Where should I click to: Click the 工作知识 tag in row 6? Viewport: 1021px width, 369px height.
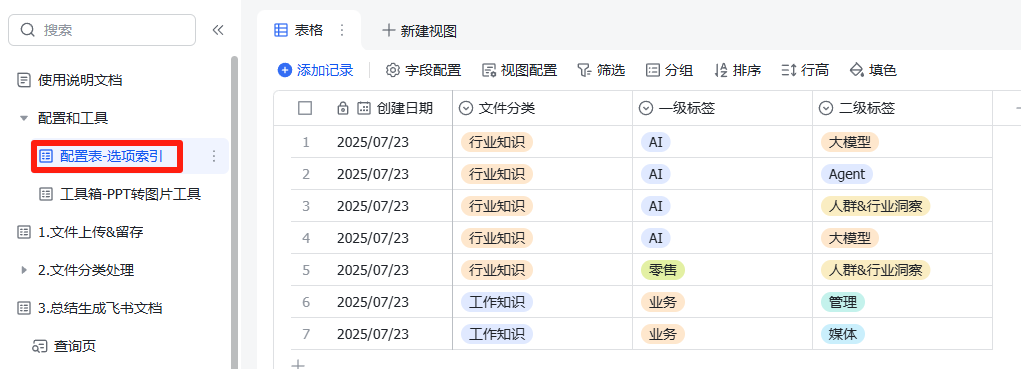click(497, 301)
